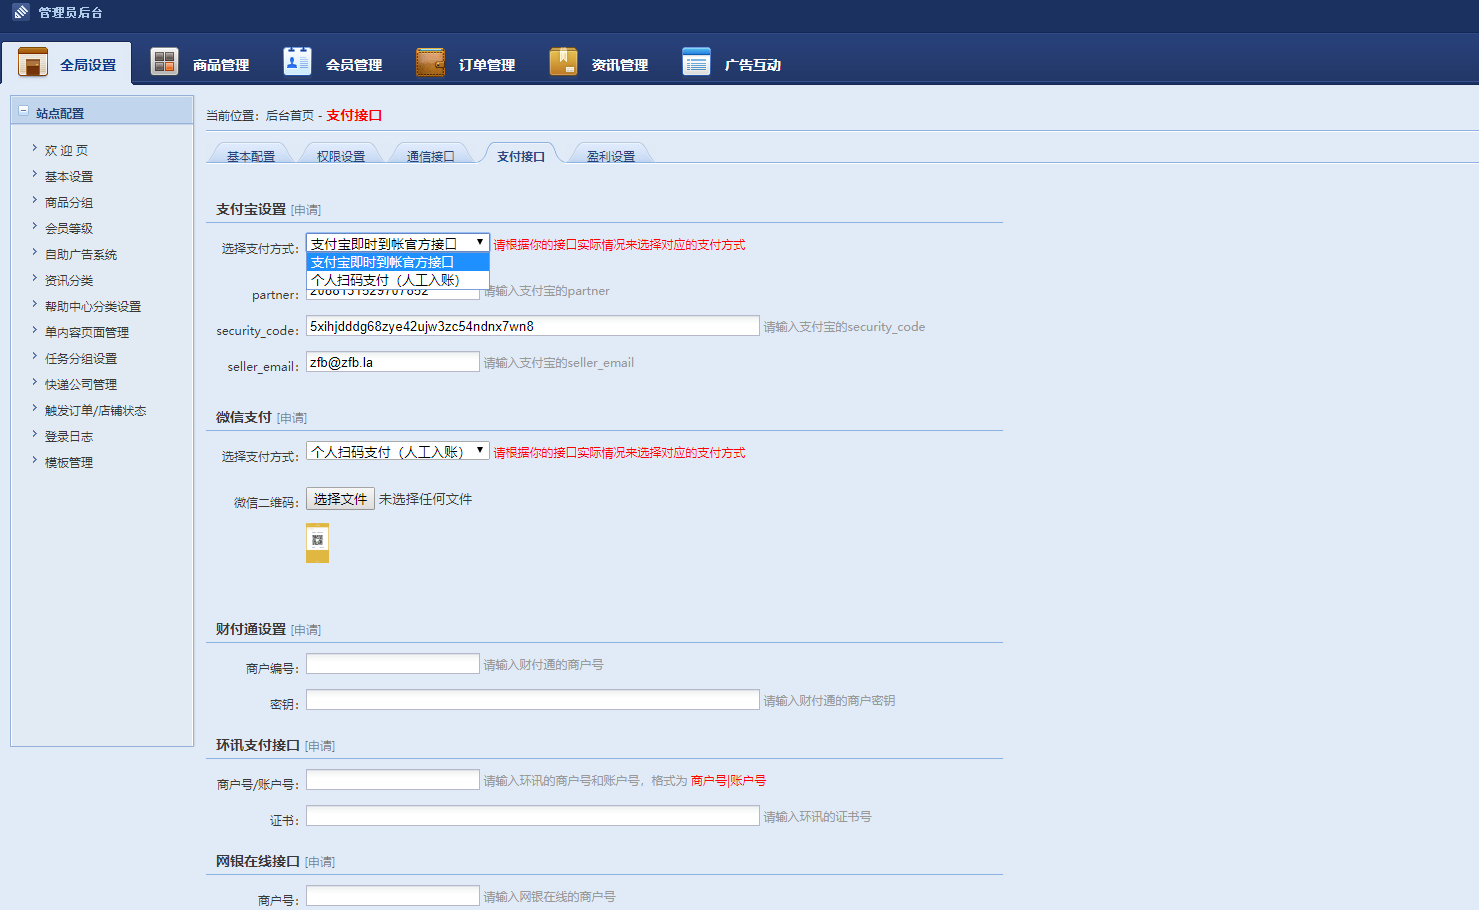The height and width of the screenshot is (910, 1479).
Task: Open 商品分组 in the sidebar
Action: (69, 202)
